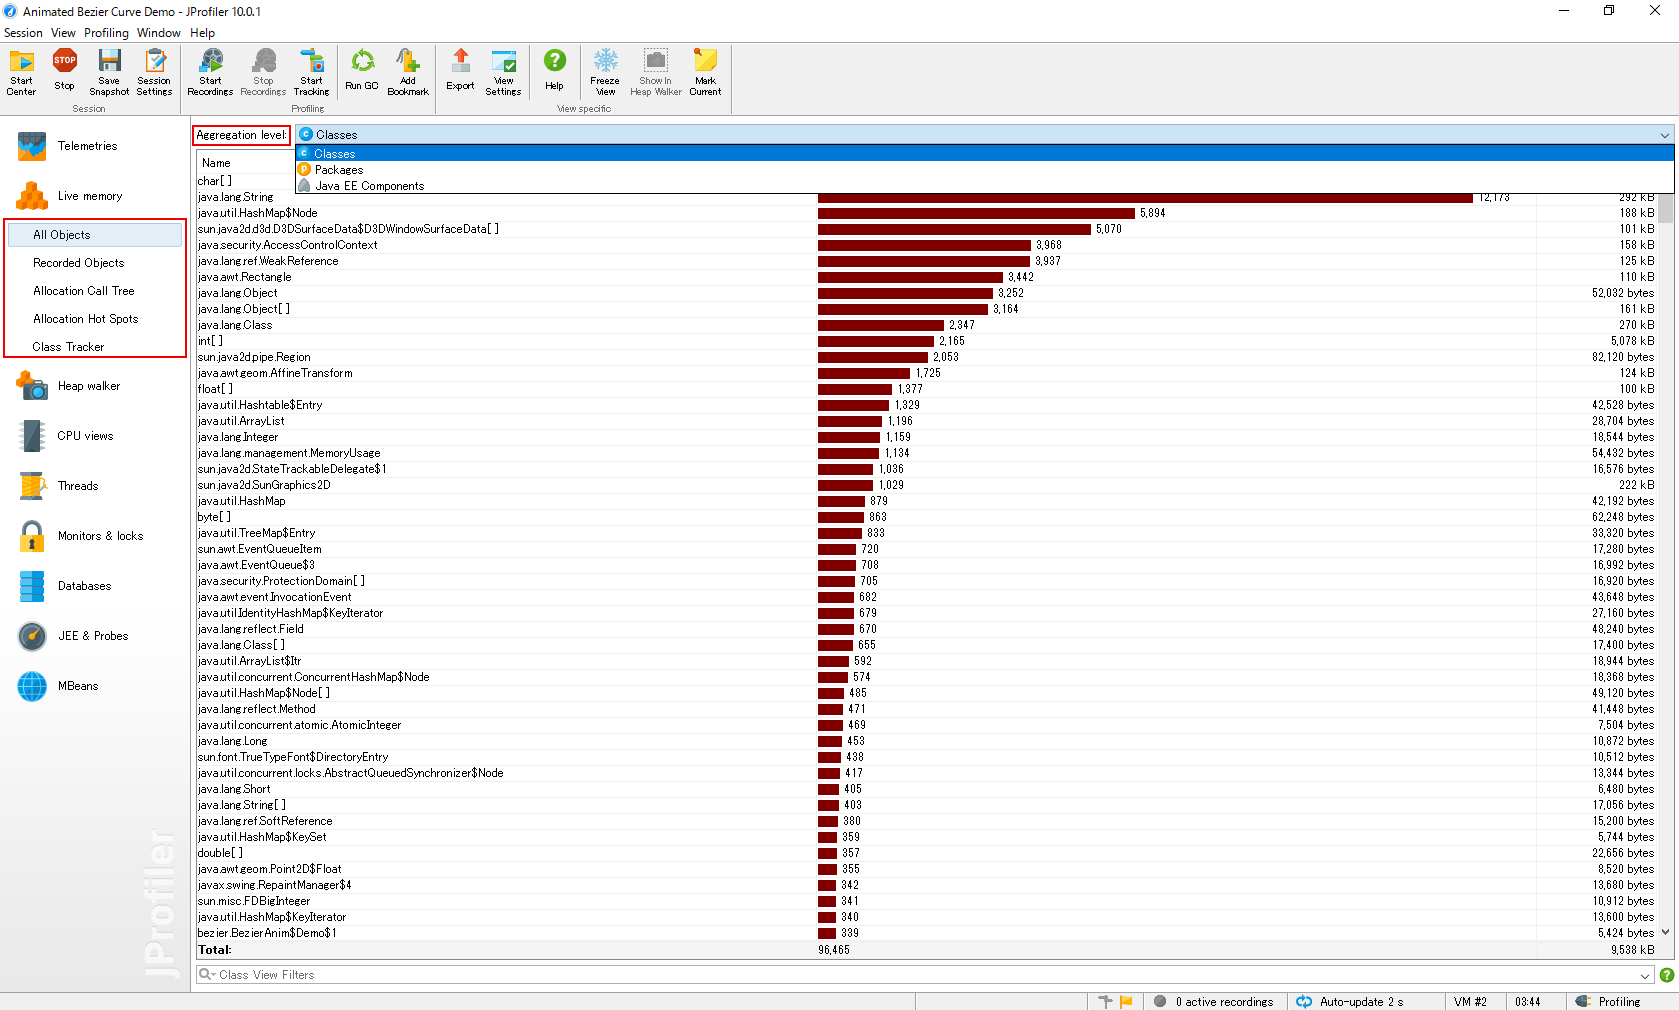Choose Classes in aggregation dropdown list
1679x1010 pixels.
[985, 153]
